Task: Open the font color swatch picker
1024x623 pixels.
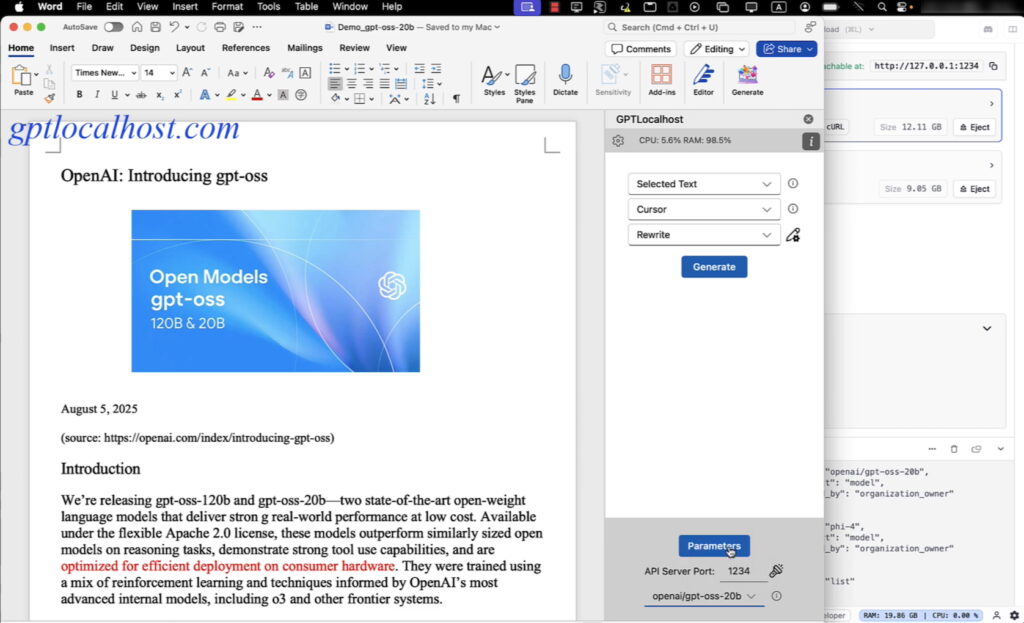Action: point(256,93)
